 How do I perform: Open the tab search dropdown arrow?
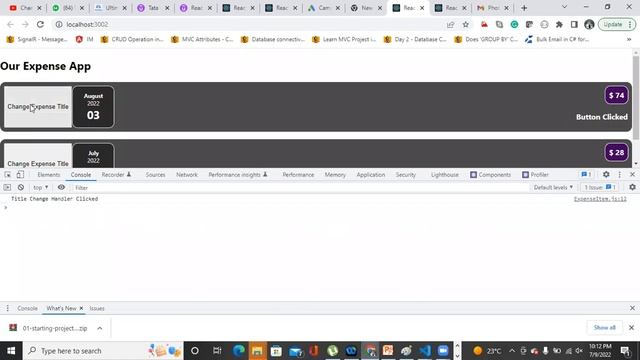pos(564,7)
